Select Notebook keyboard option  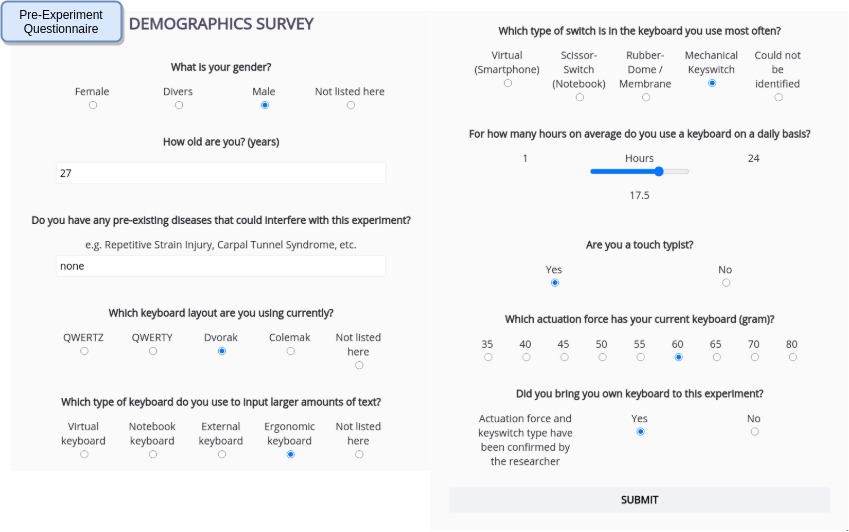click(x=153, y=454)
